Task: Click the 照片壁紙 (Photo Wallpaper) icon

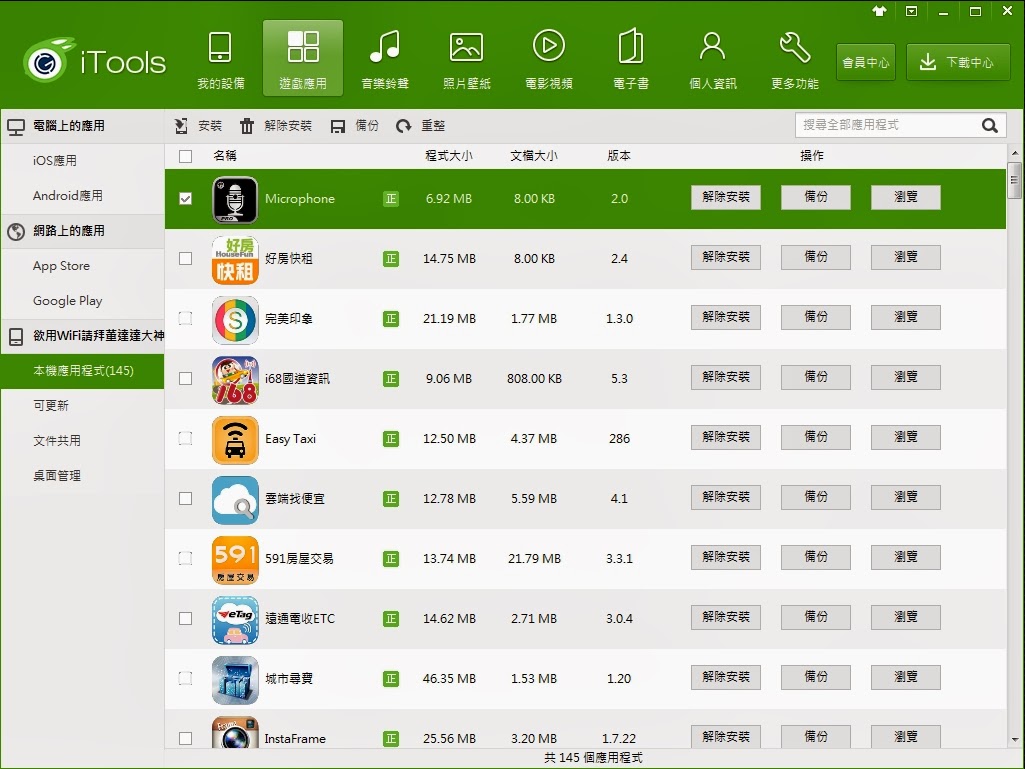Action: click(x=467, y=57)
